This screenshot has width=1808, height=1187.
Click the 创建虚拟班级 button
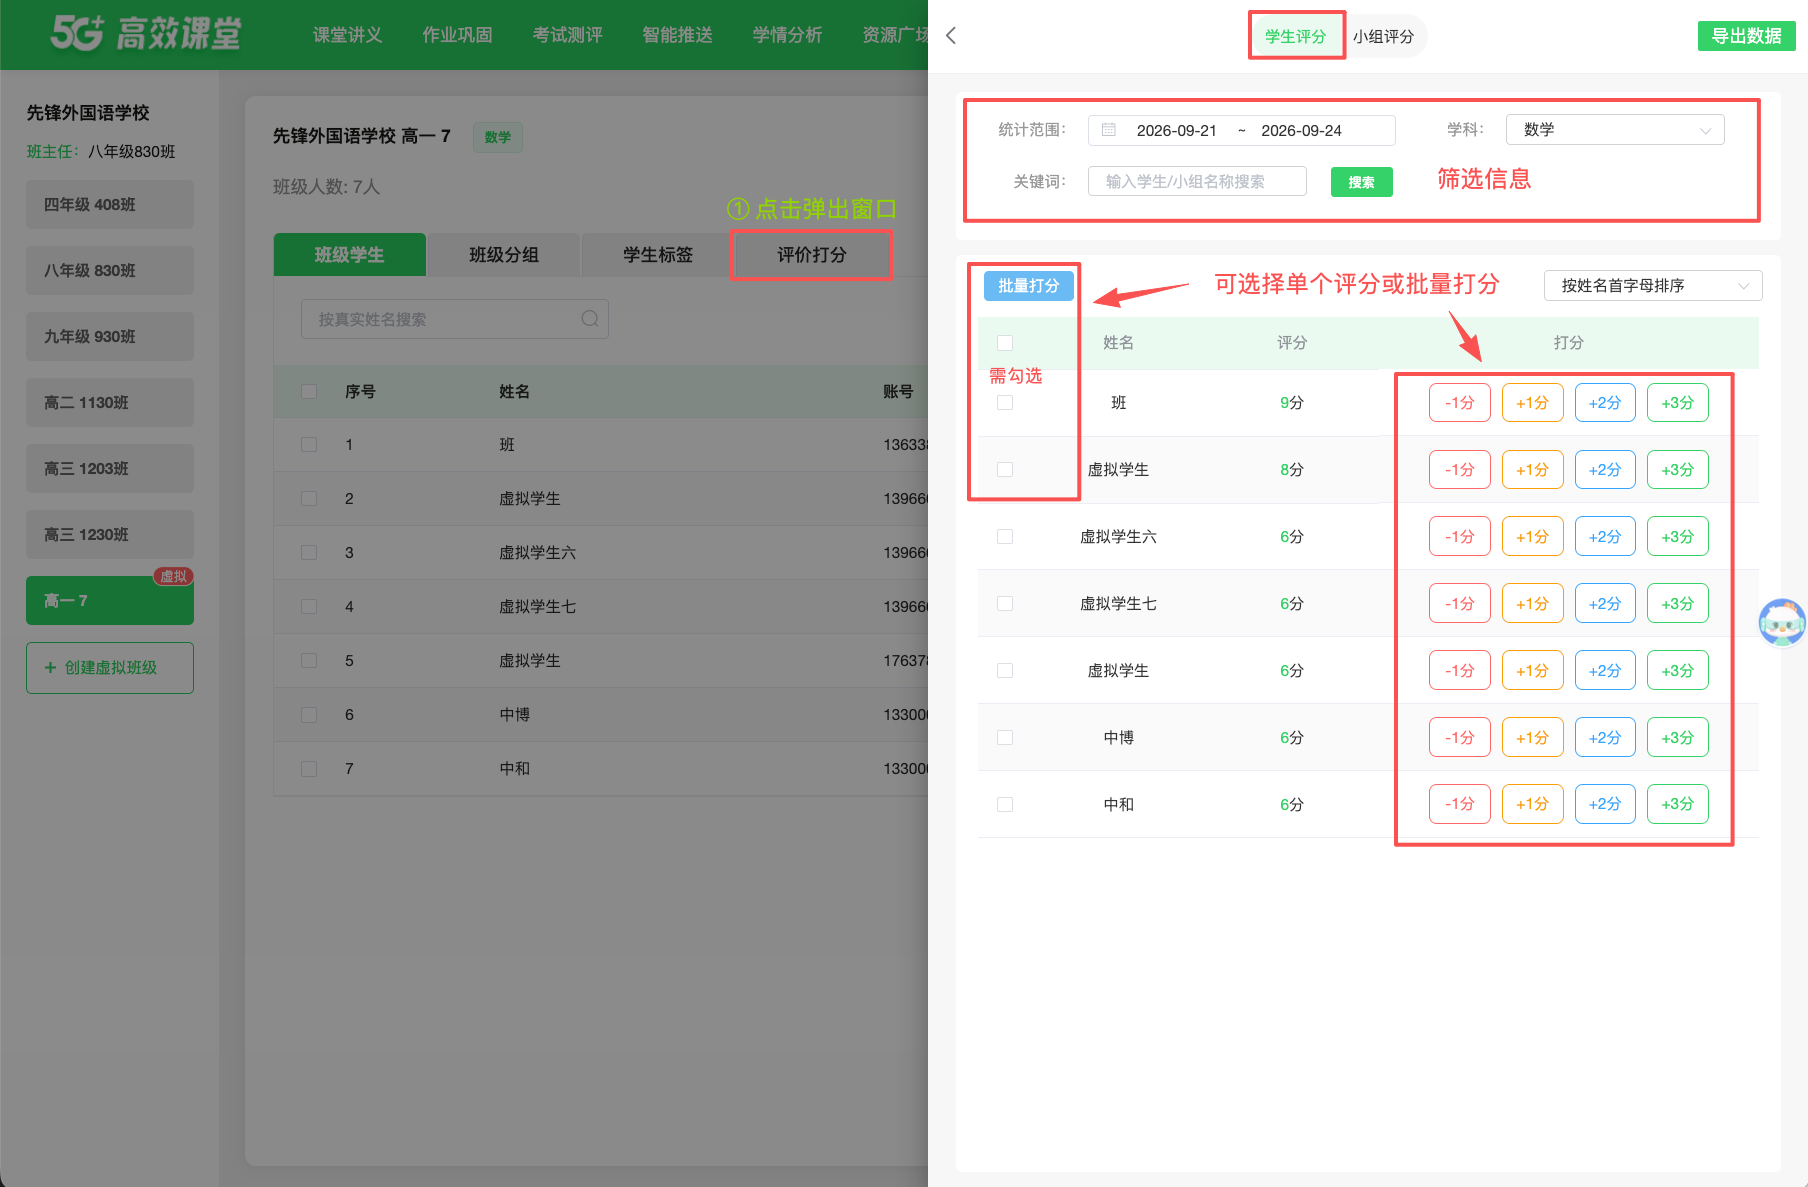click(x=110, y=668)
